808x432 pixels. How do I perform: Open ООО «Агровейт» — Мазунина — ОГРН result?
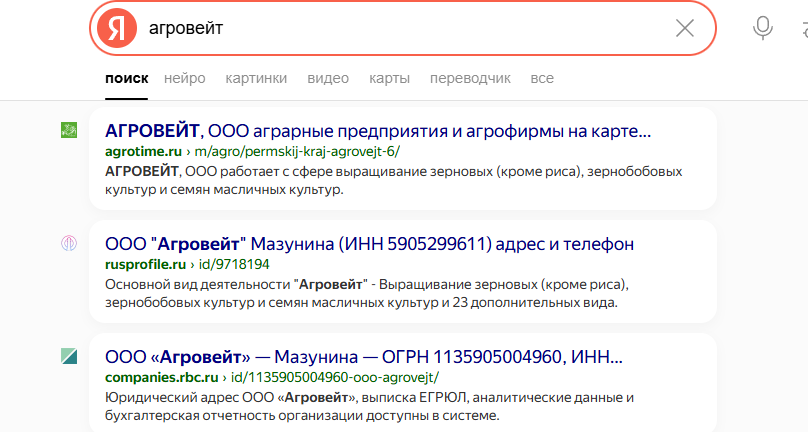(x=364, y=357)
